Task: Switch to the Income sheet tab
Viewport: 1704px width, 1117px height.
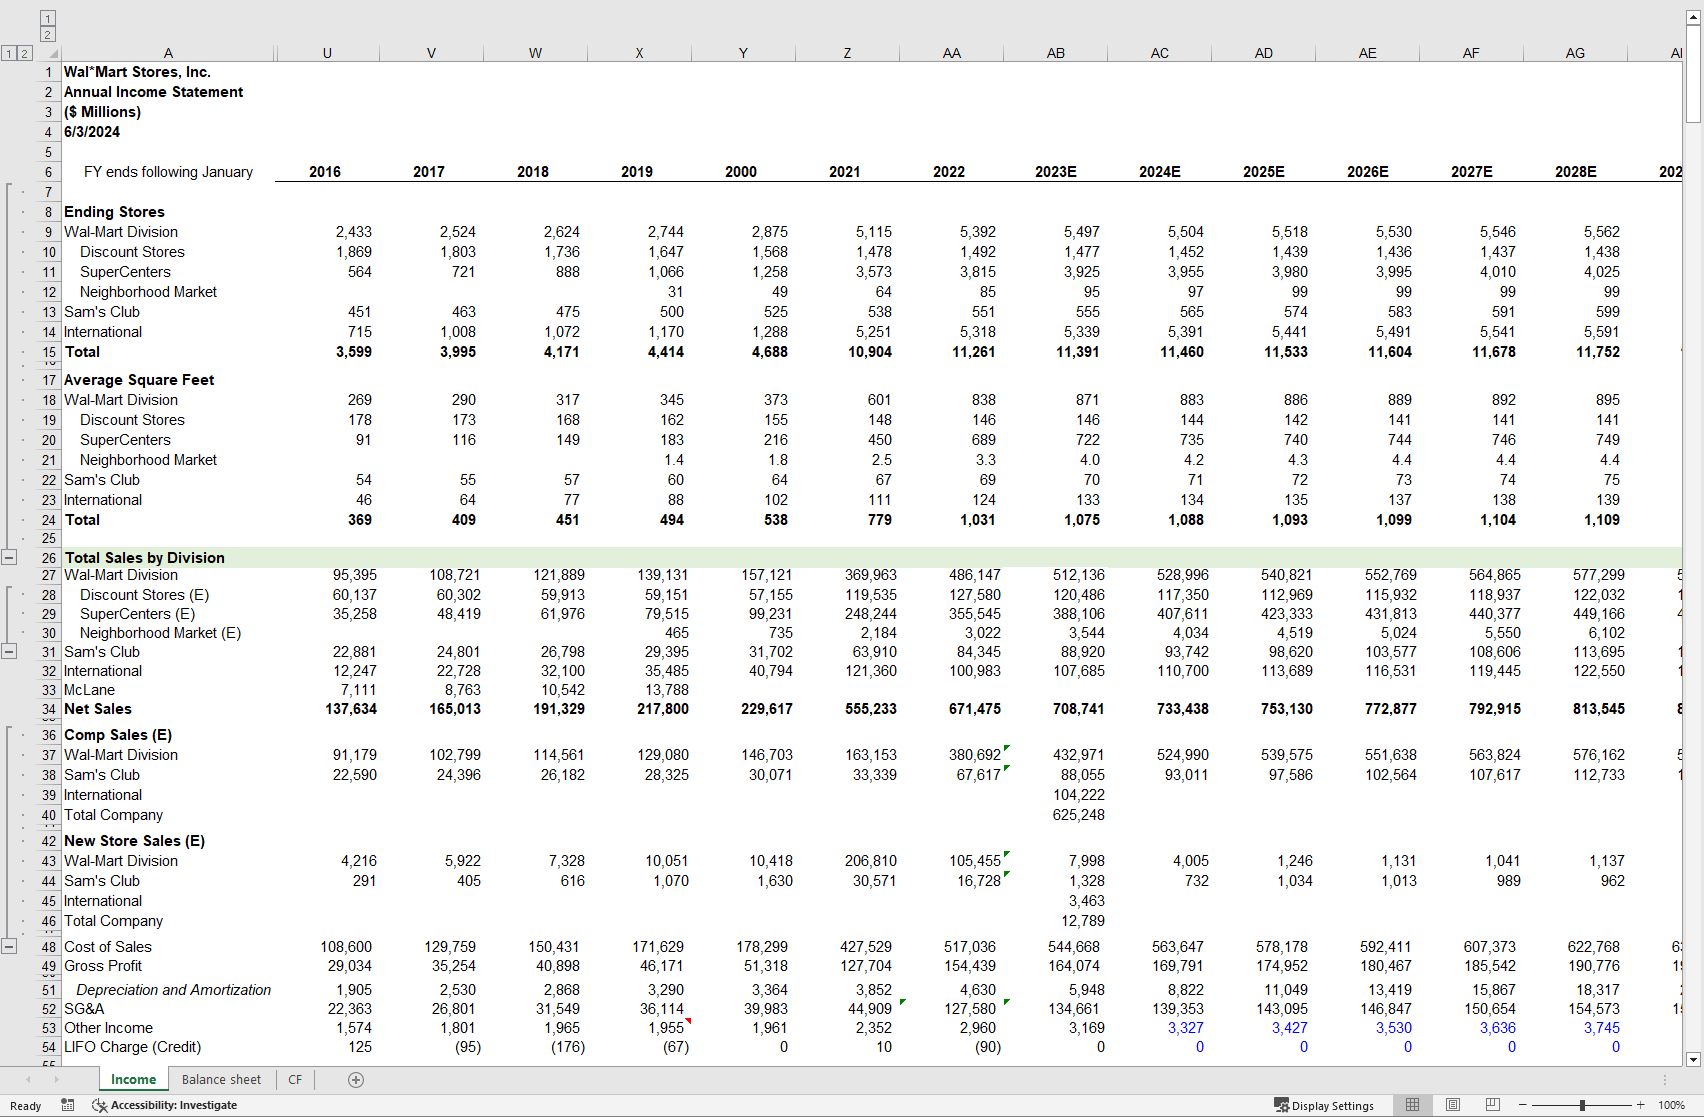Action: (133, 1079)
